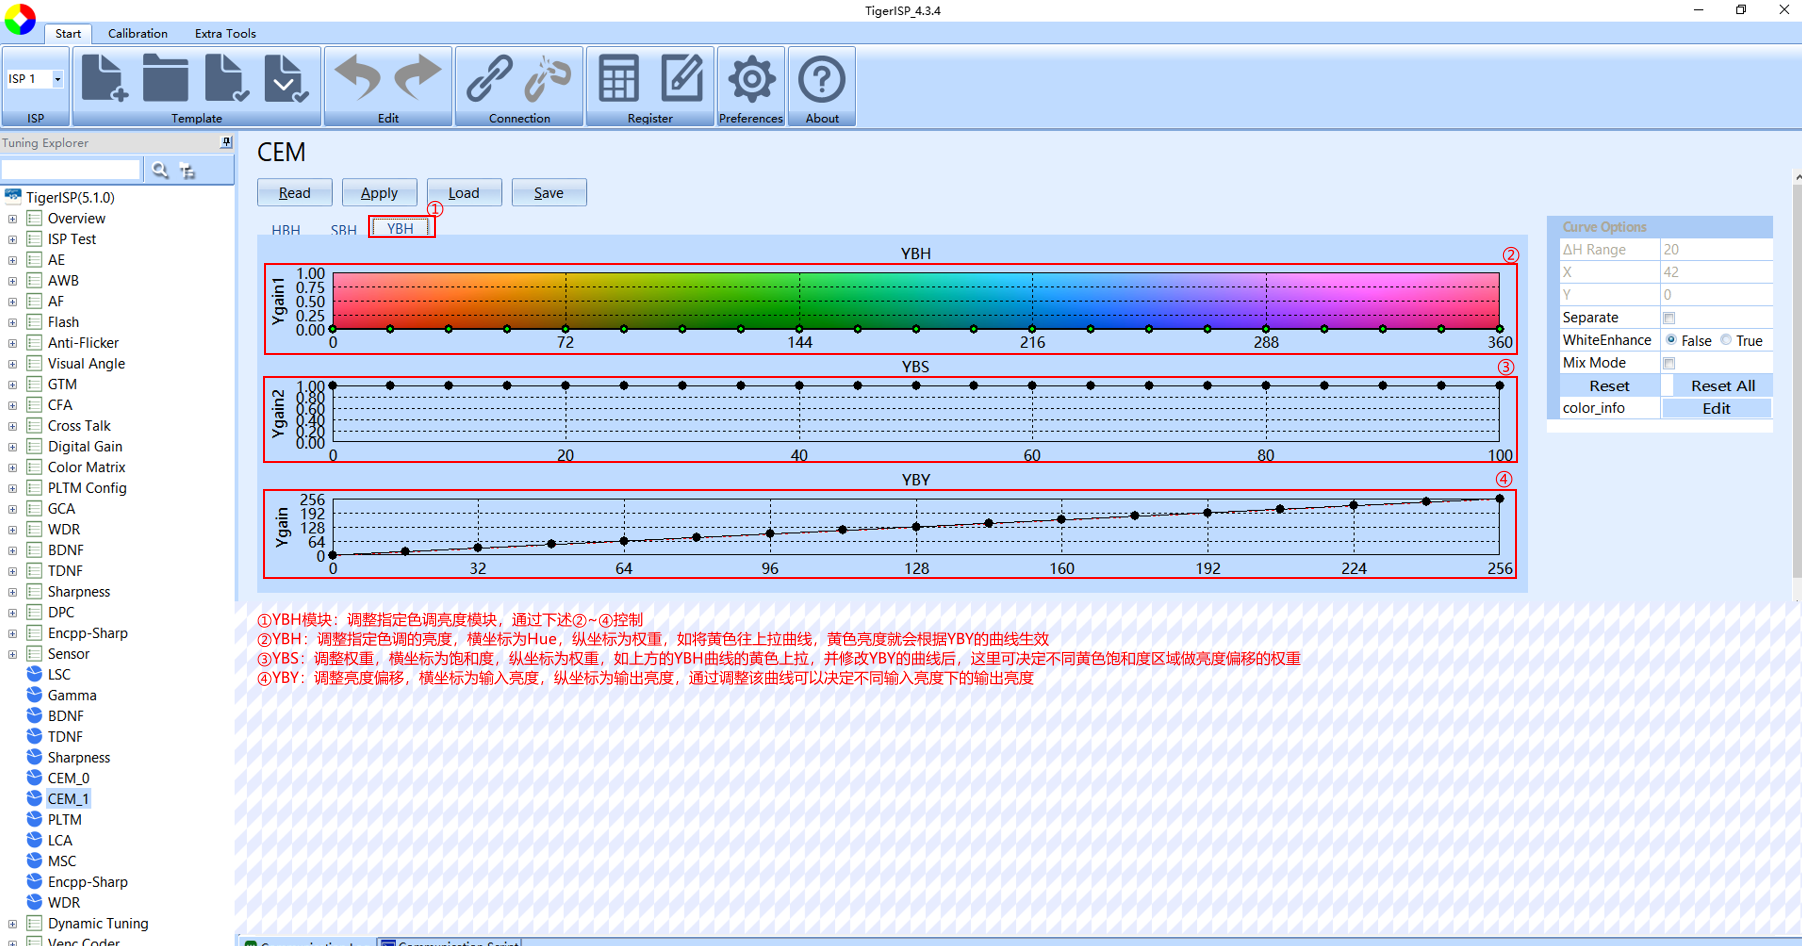The height and width of the screenshot is (946, 1802).
Task: Switch to the Calibration ribbon tab
Action: (137, 33)
